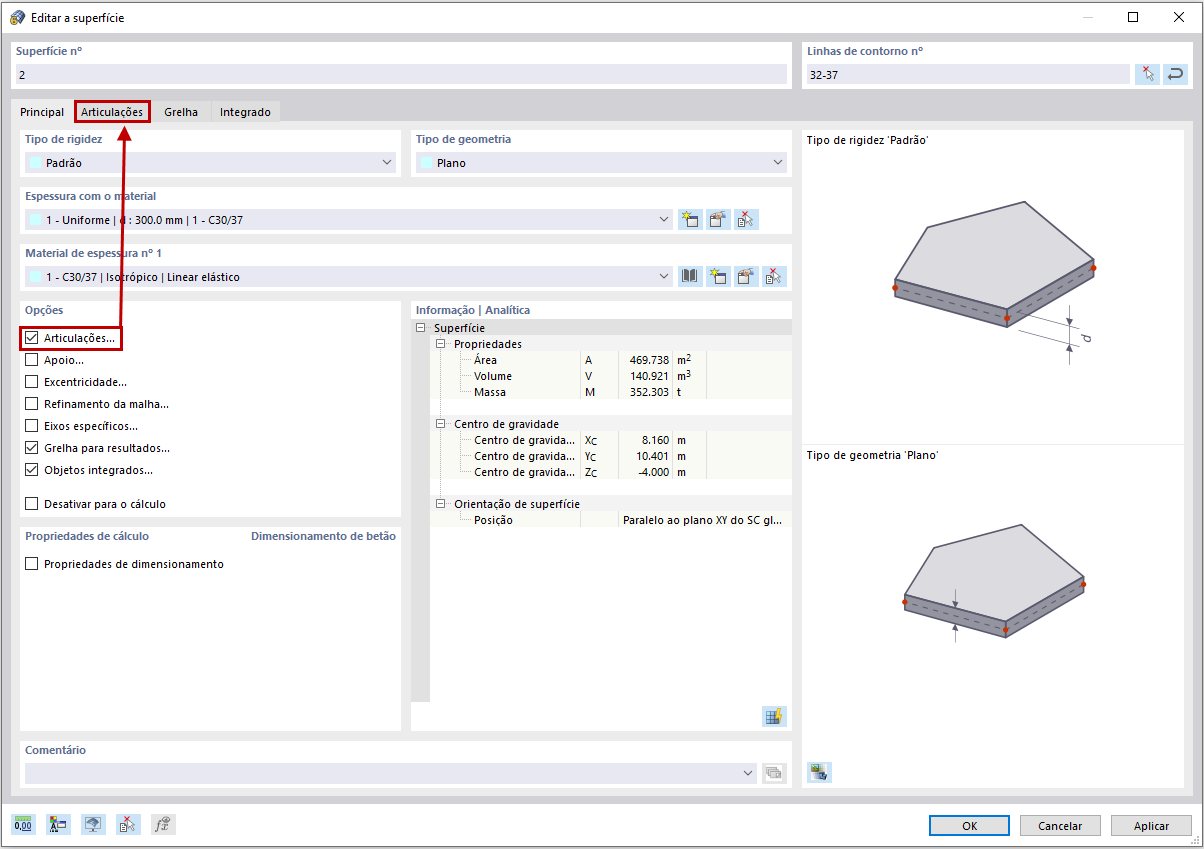Click the select boundary lines graphically icon

1147,74
